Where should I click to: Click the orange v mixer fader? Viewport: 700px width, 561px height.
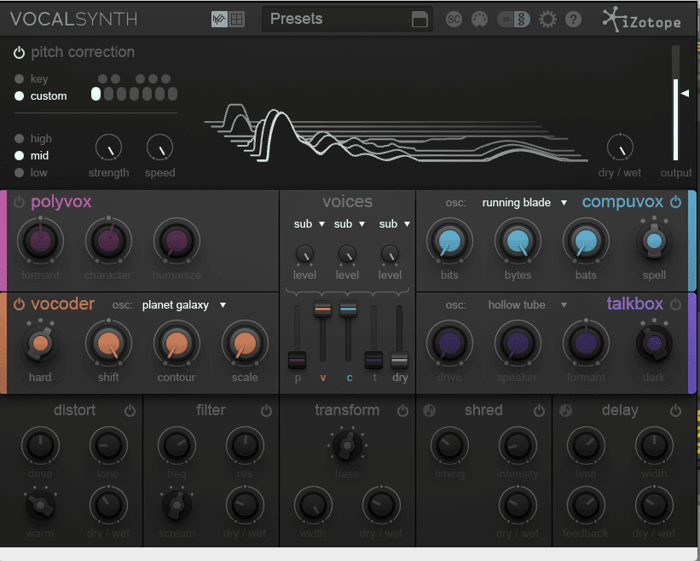click(322, 309)
